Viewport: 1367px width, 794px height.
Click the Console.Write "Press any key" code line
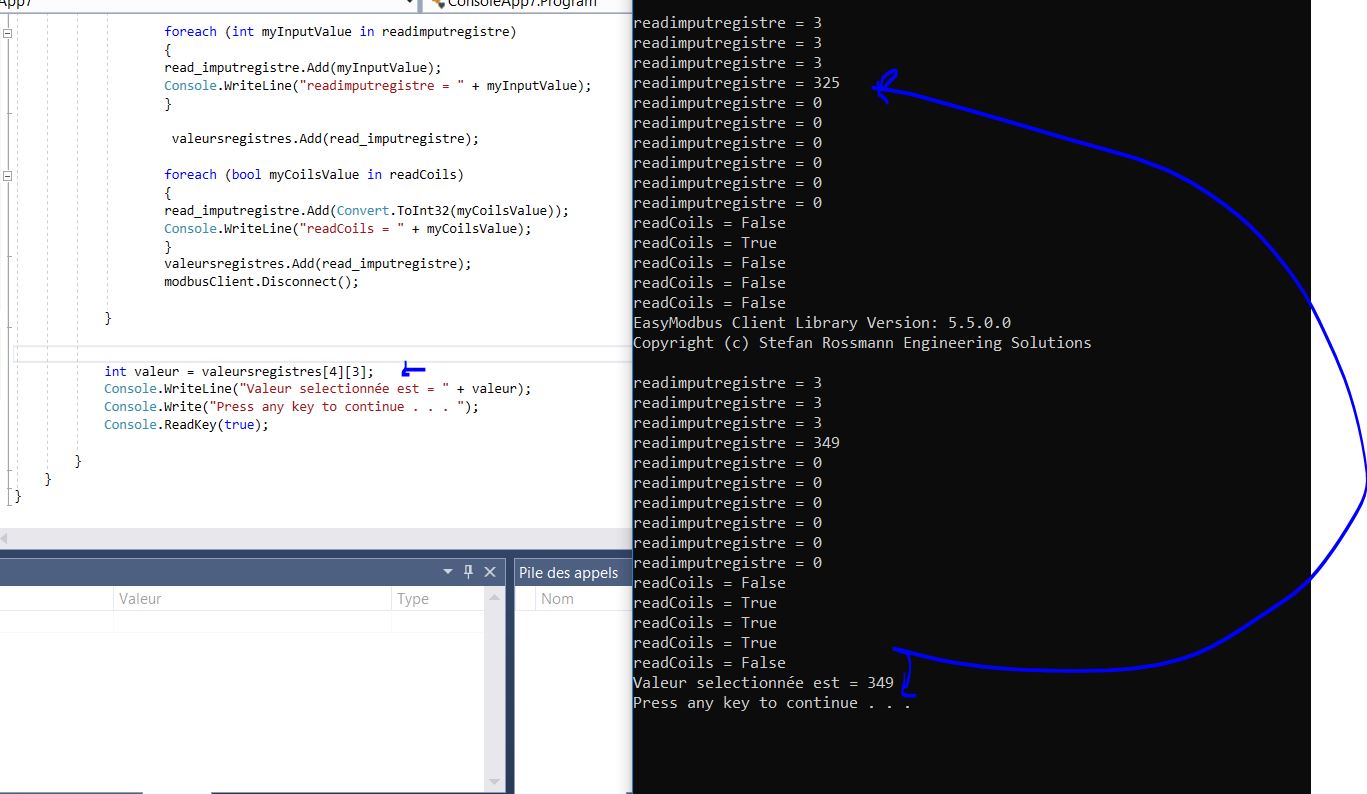click(x=292, y=407)
